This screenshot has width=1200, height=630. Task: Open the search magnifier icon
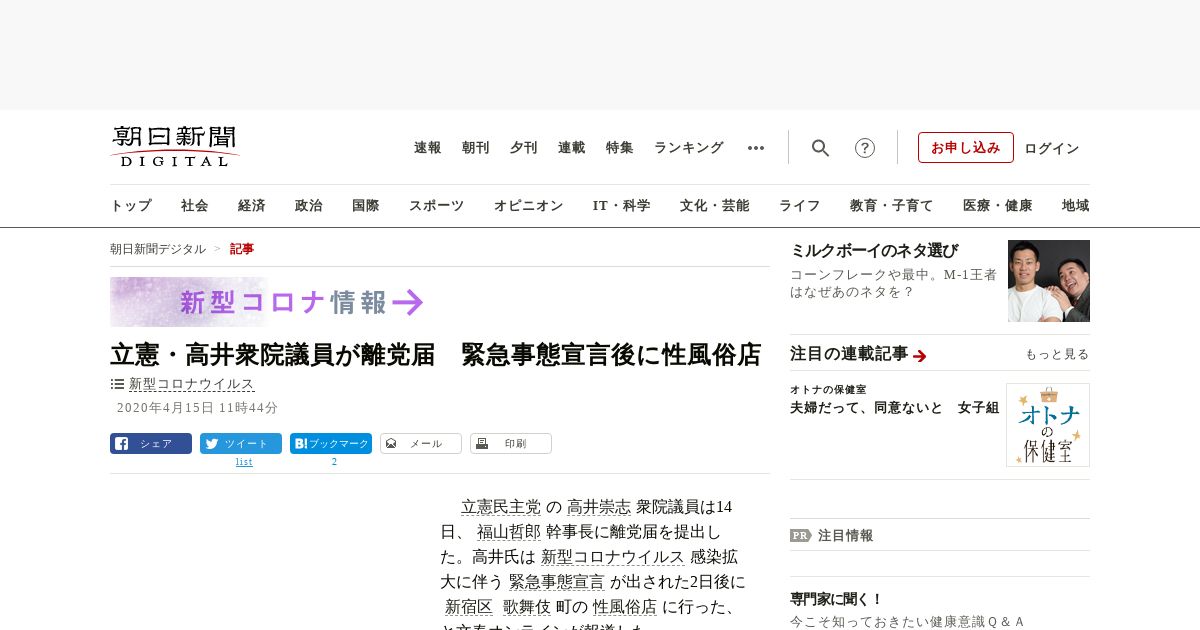coord(820,148)
